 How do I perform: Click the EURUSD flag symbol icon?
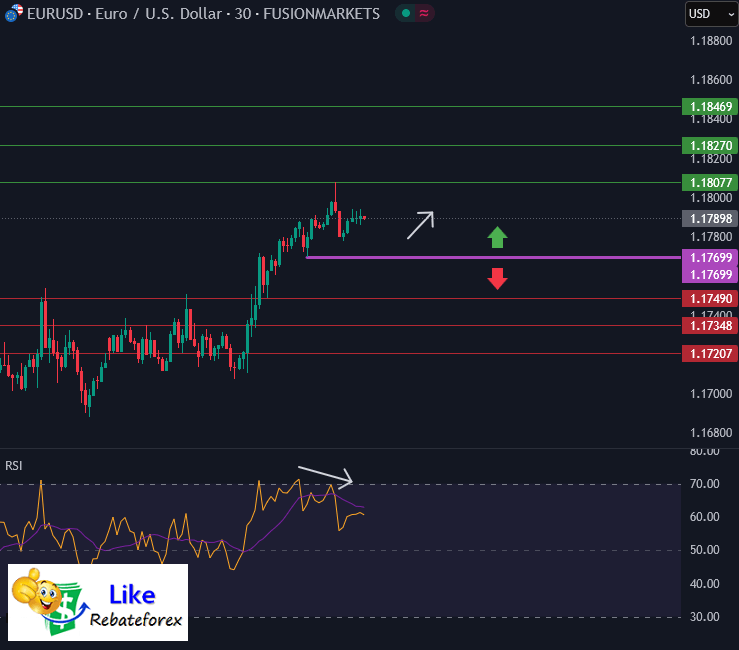coord(13,13)
